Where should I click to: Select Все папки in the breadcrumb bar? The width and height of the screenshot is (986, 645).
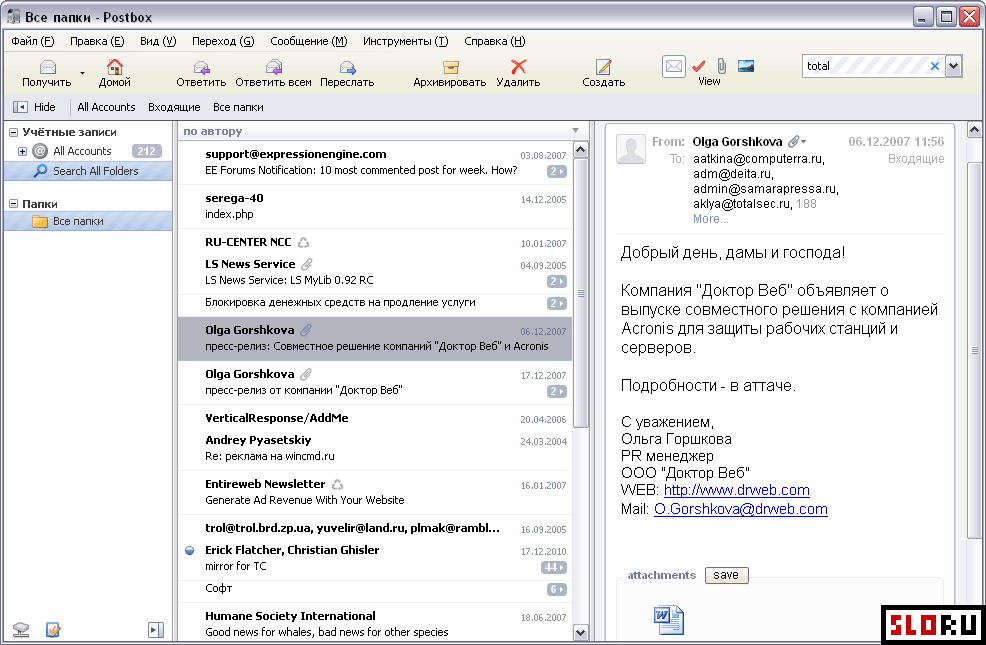pos(238,107)
